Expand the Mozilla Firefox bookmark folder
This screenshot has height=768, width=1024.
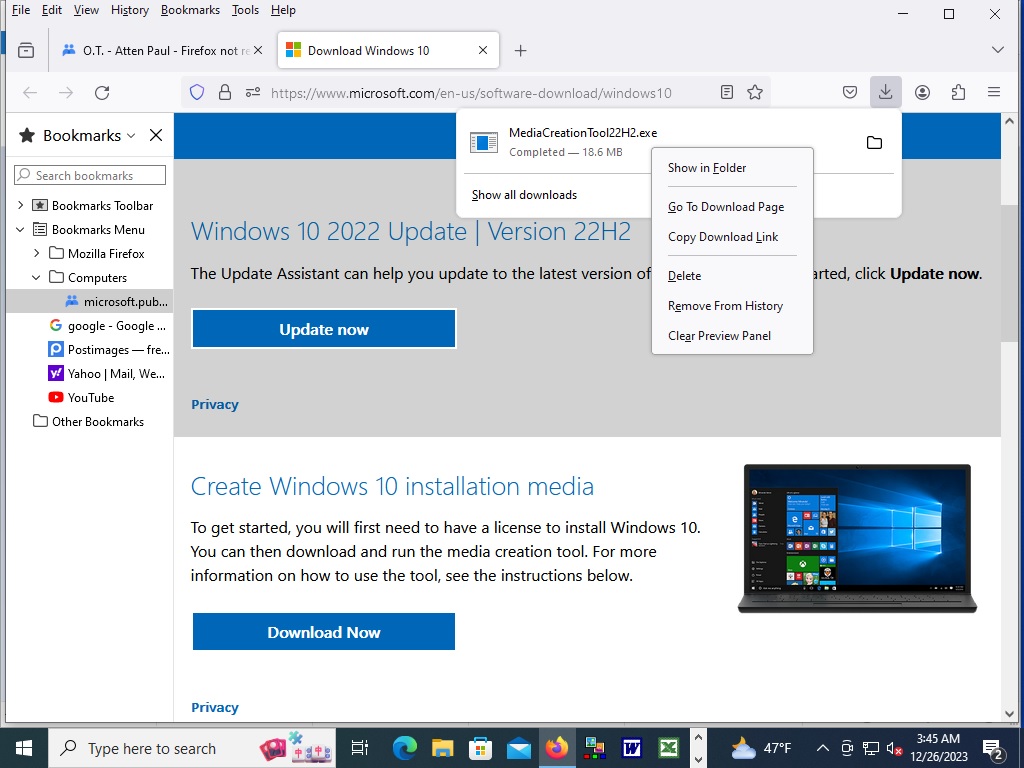pos(37,253)
